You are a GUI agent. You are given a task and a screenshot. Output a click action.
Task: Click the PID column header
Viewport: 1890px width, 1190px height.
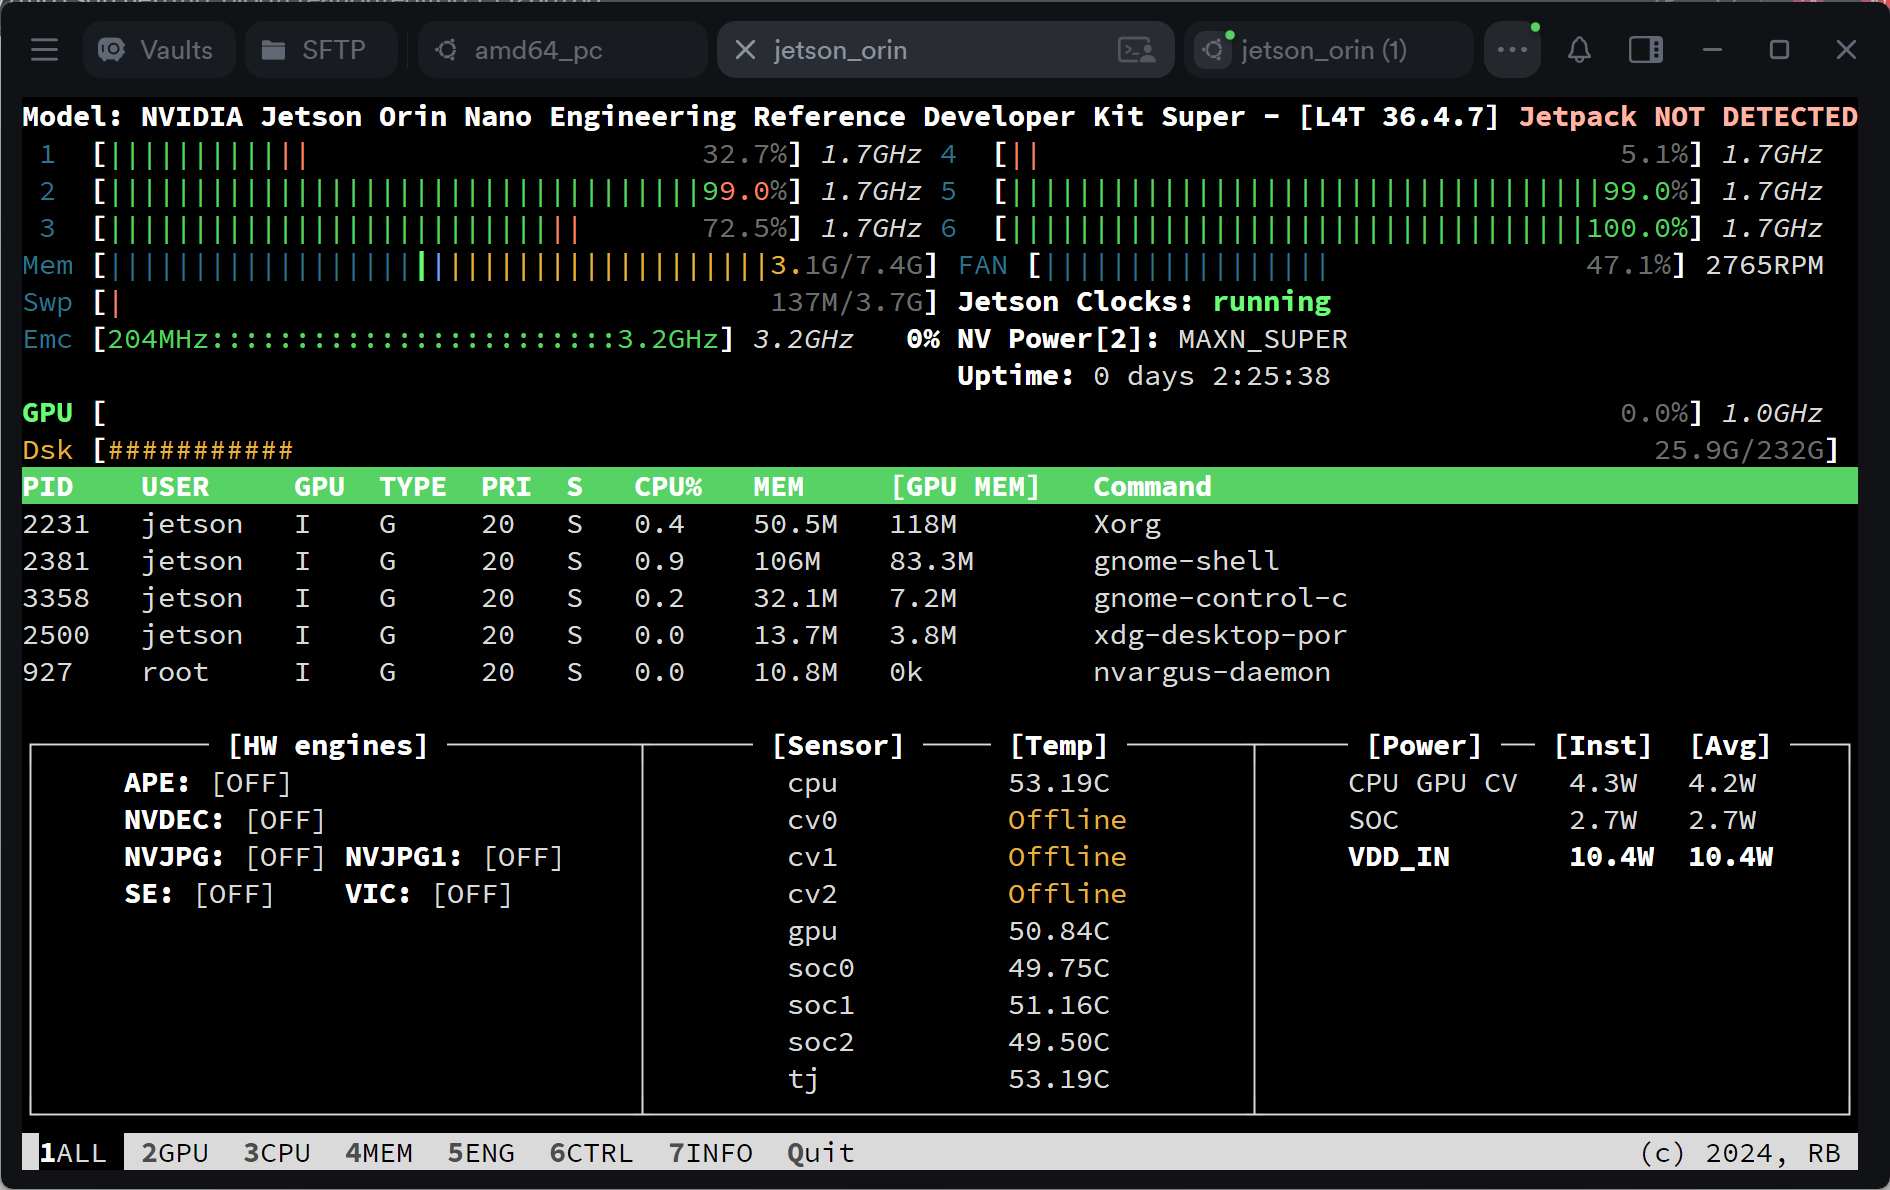click(x=48, y=487)
